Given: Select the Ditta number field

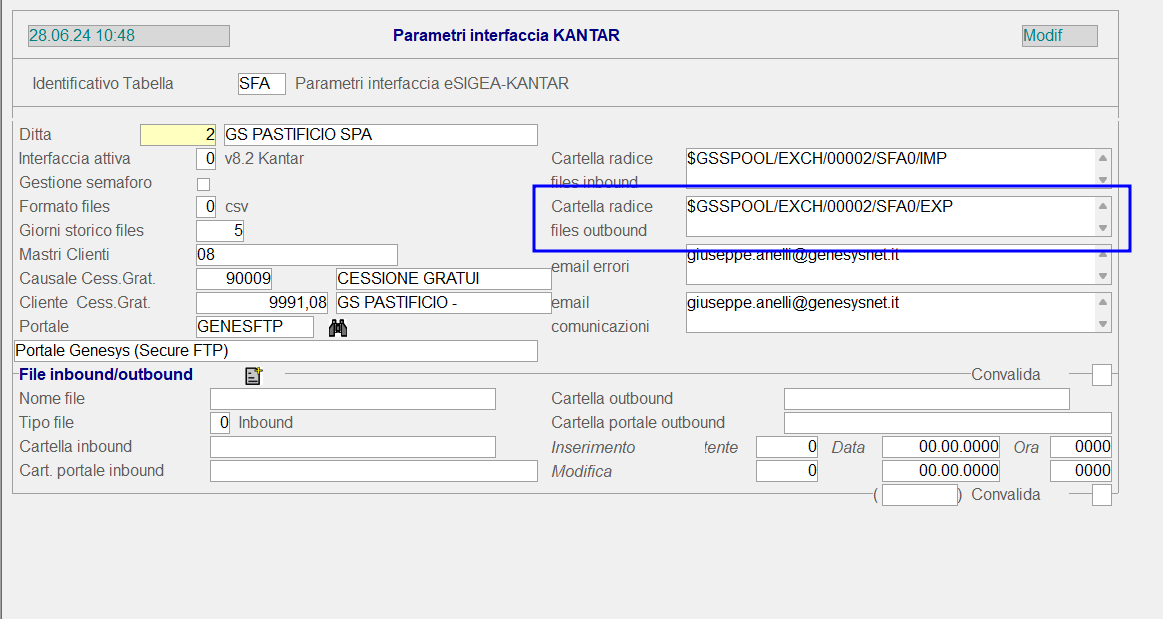Looking at the screenshot, I should pyautogui.click(x=178, y=135).
